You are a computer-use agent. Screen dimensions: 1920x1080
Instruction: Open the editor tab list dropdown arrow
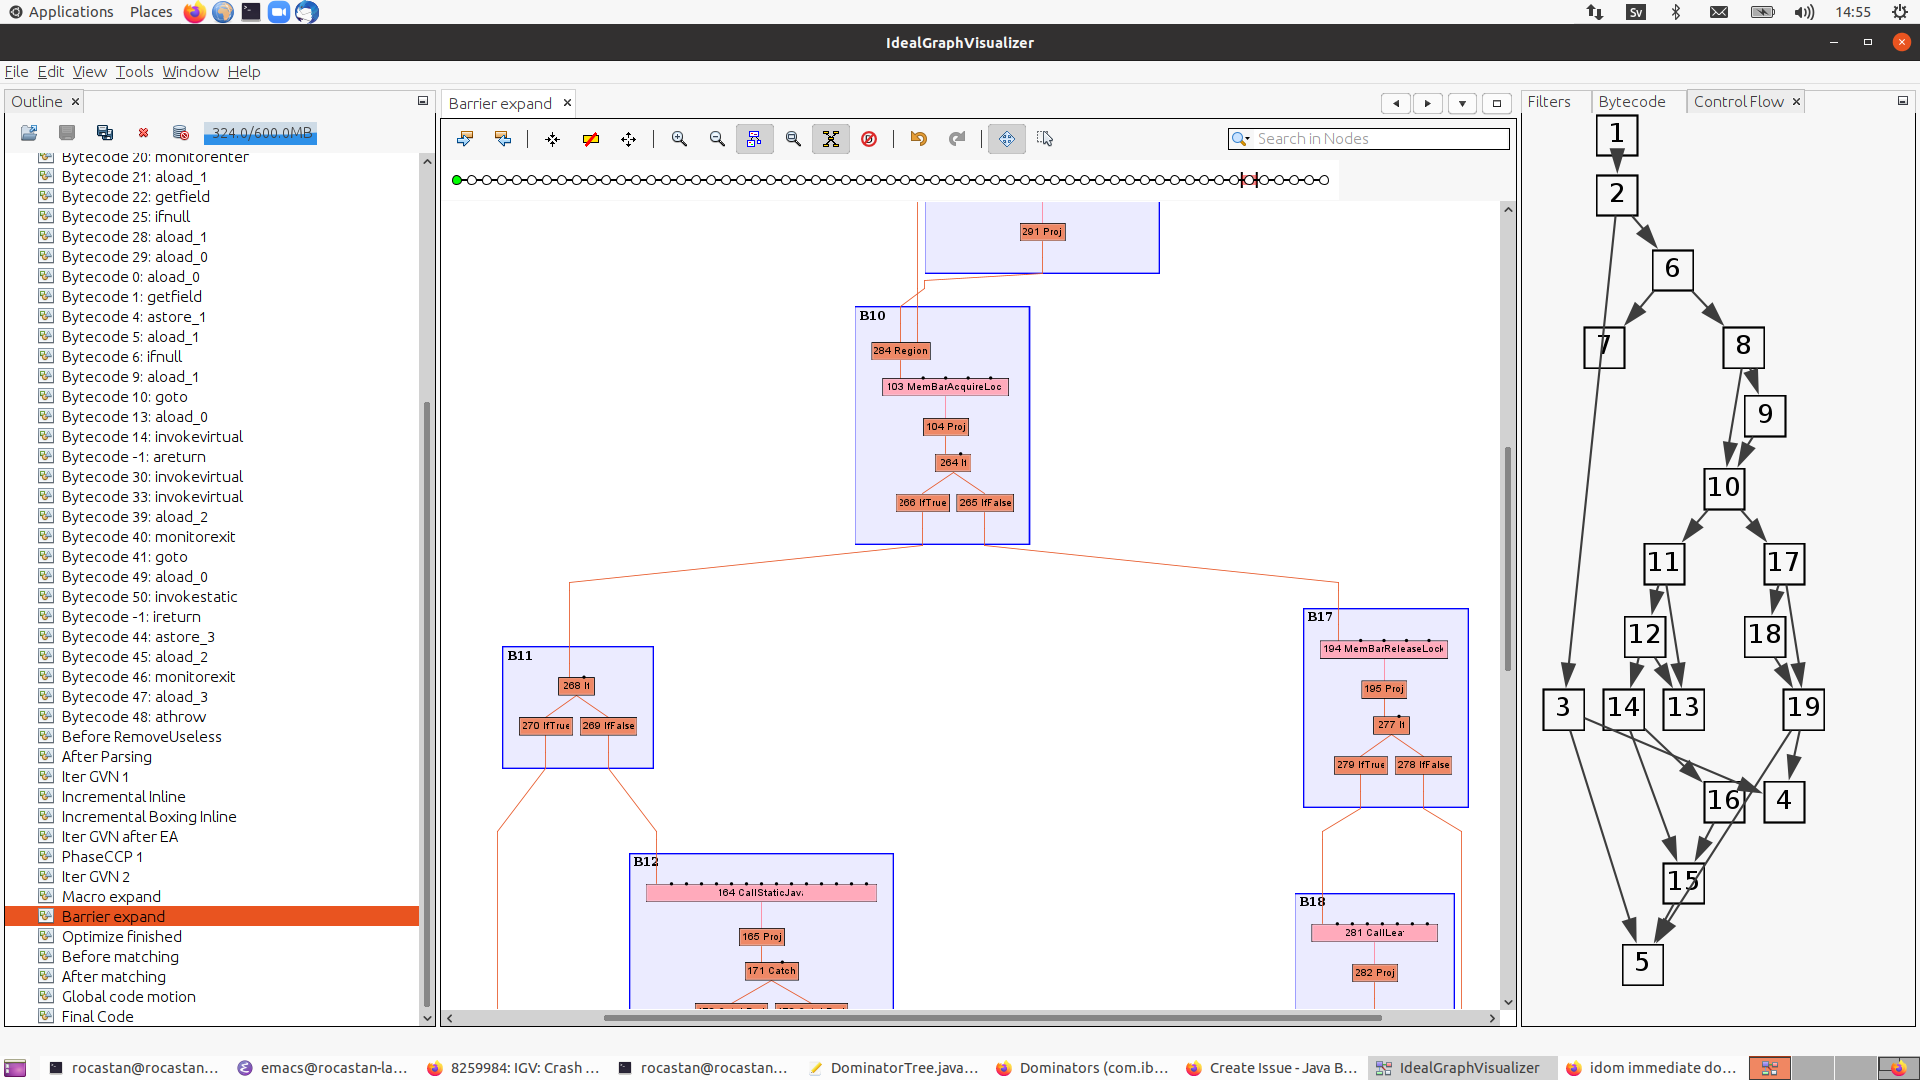[x=1462, y=103]
